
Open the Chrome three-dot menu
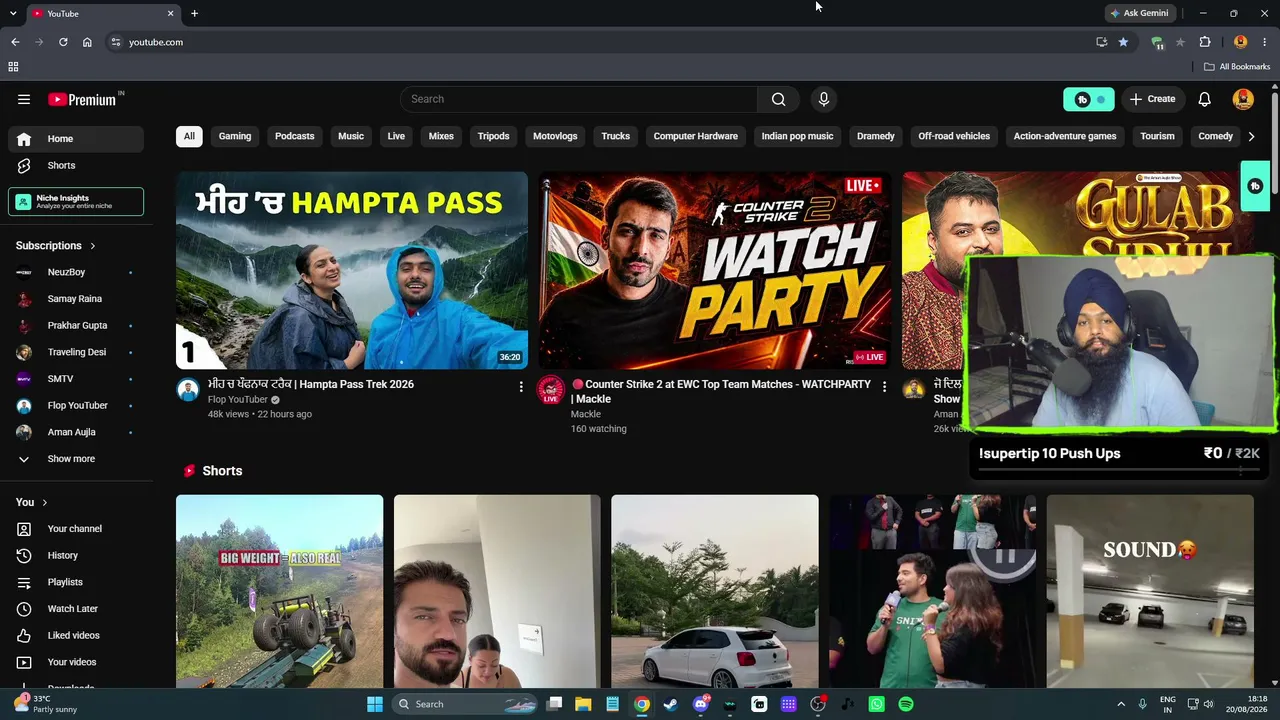point(1265,42)
